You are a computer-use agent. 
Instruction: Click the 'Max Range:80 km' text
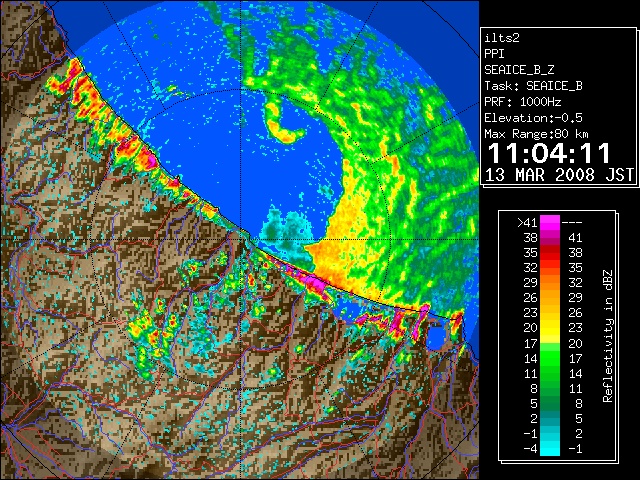click(x=537, y=134)
